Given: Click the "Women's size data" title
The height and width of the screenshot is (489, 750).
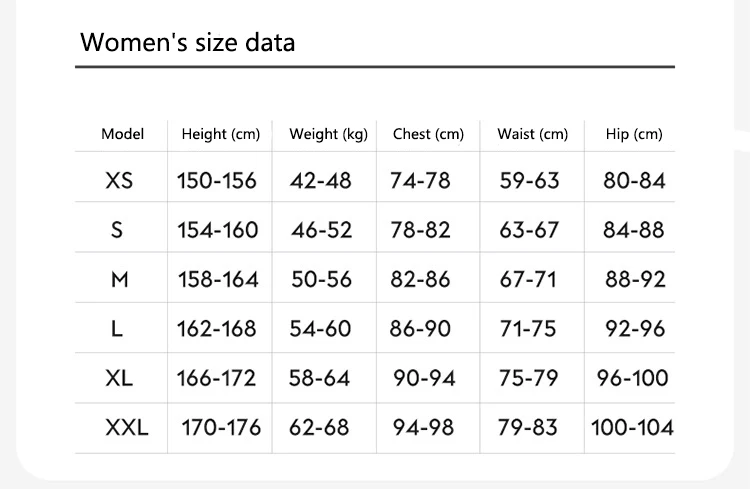Looking at the screenshot, I should 187,42.
